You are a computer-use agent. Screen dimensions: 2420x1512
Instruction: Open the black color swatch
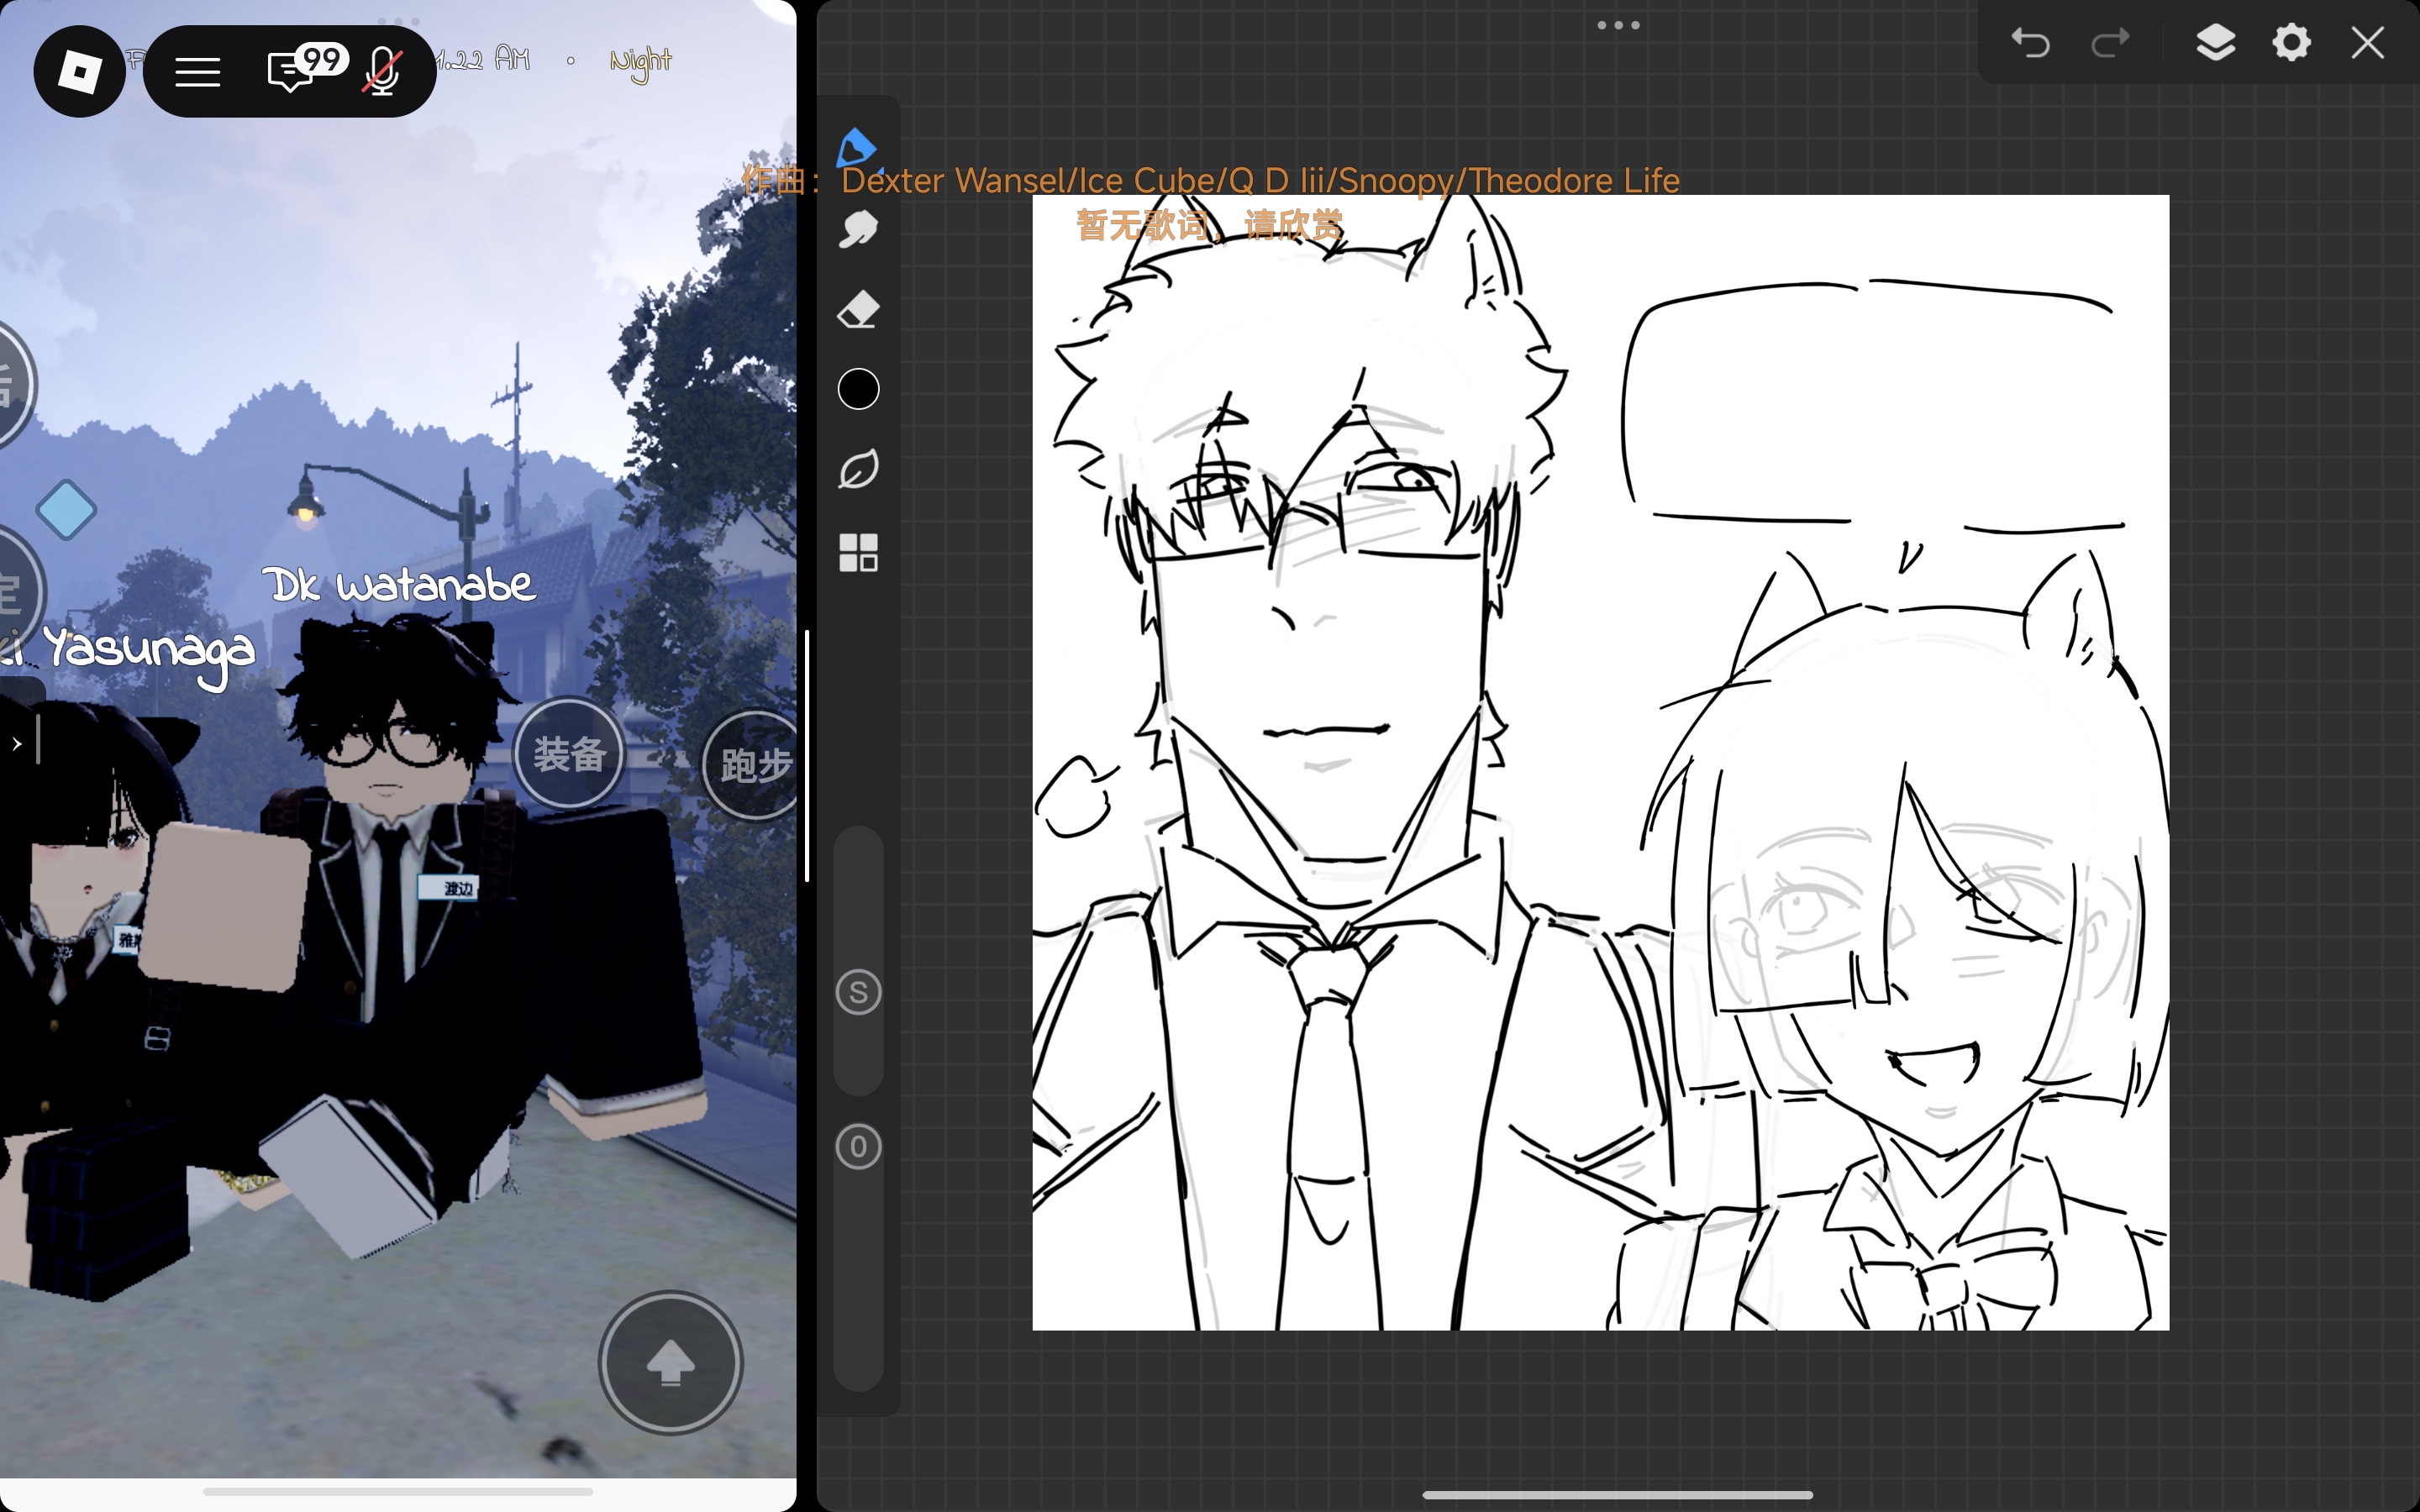(x=858, y=389)
